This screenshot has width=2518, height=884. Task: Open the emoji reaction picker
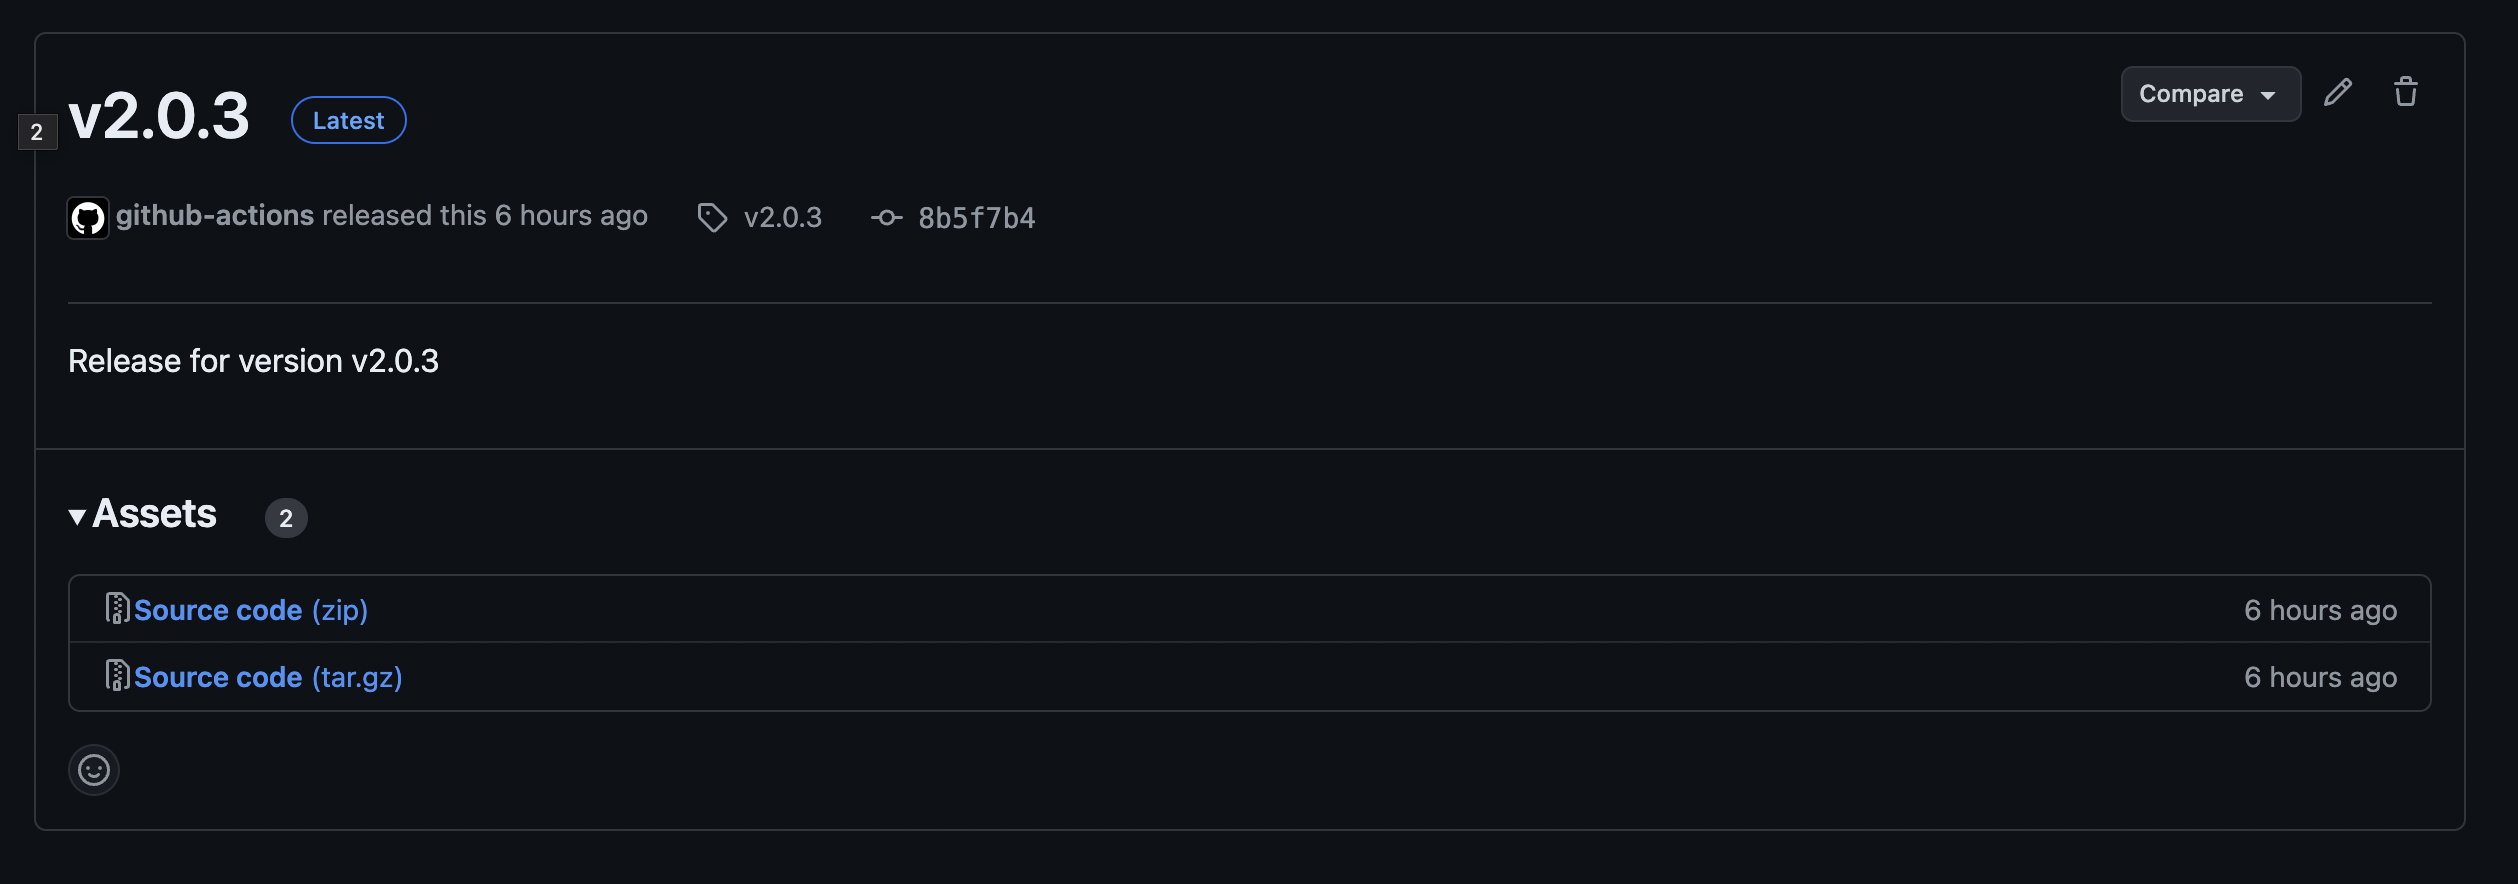click(94, 770)
